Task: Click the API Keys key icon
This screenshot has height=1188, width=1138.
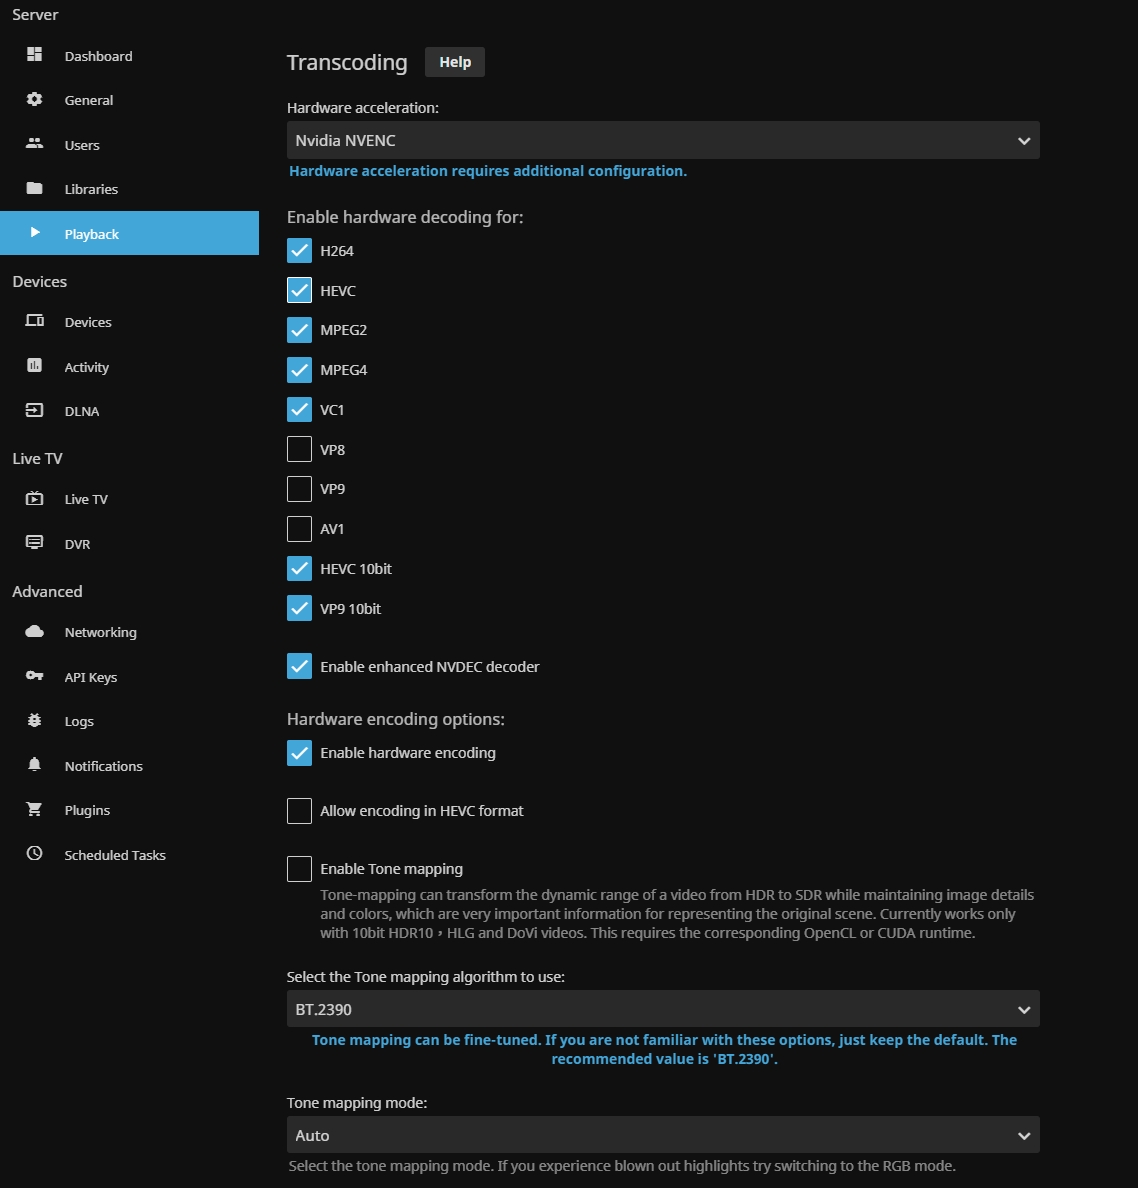Action: point(34,676)
